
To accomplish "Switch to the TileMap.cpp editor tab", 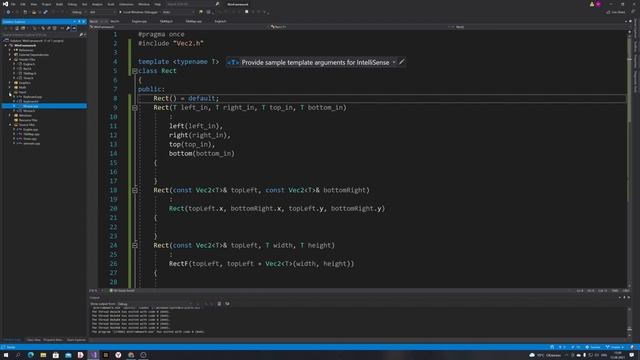I will pos(193,21).
